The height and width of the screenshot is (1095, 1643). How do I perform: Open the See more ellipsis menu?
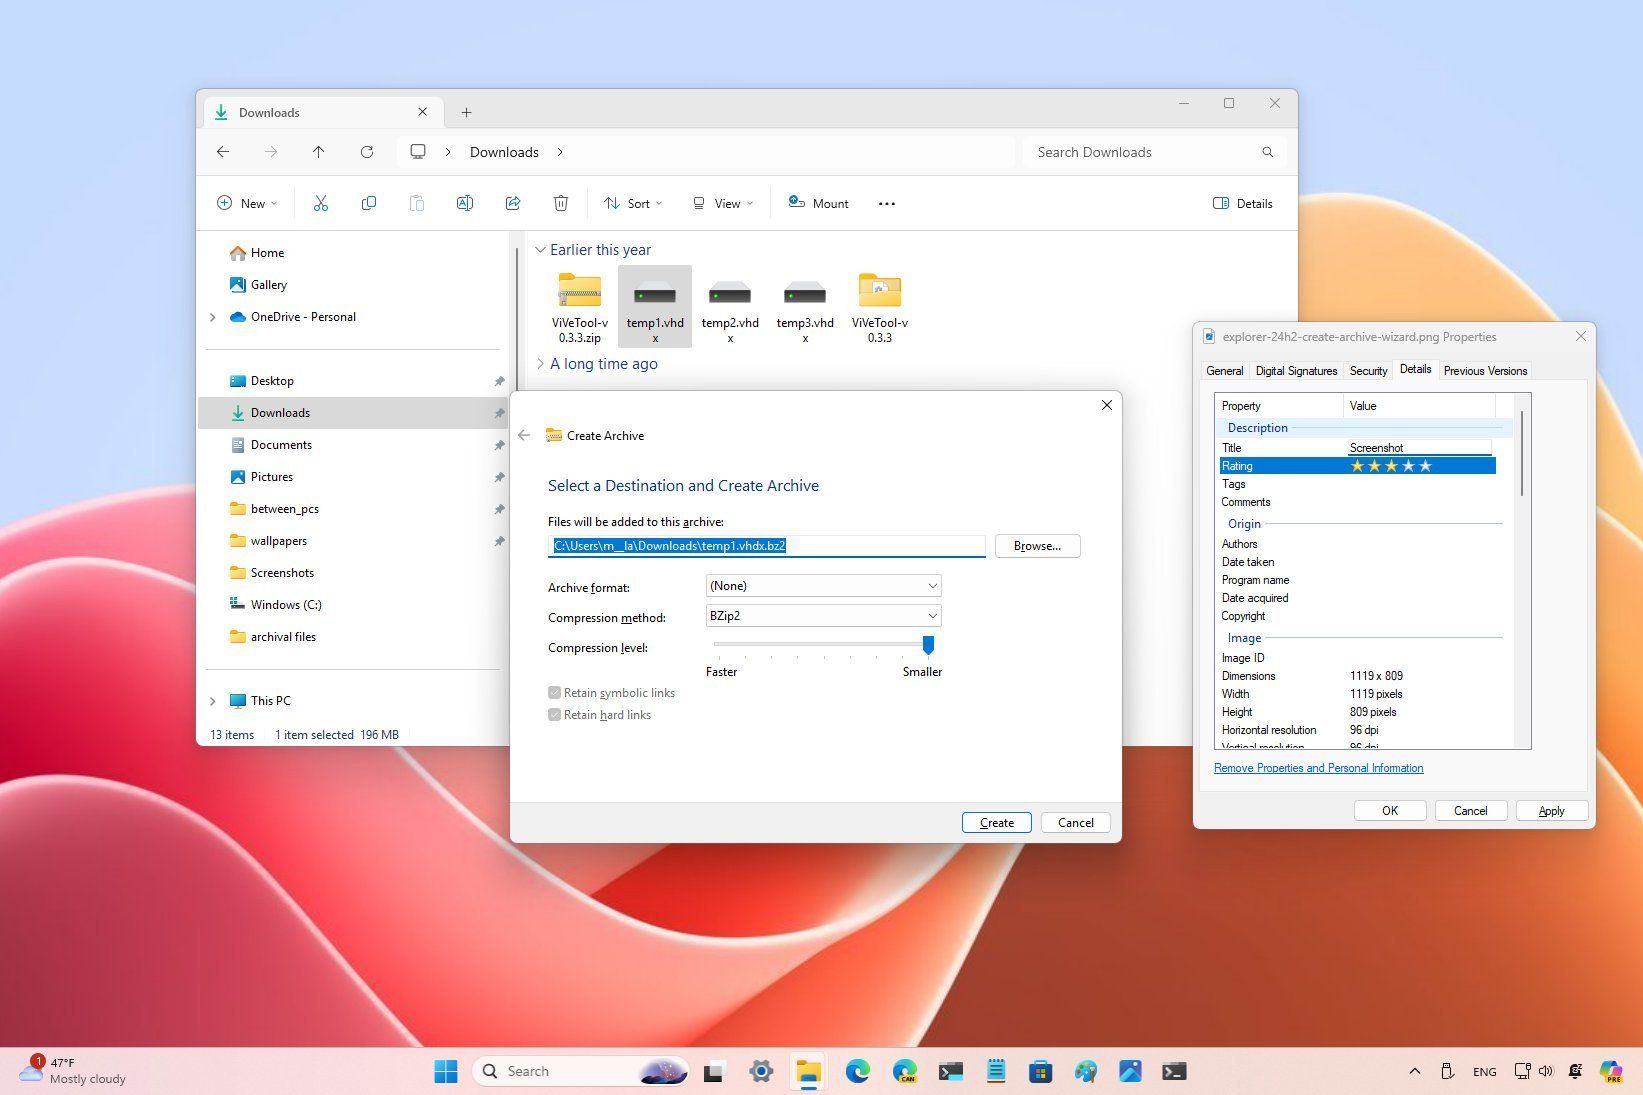click(886, 203)
